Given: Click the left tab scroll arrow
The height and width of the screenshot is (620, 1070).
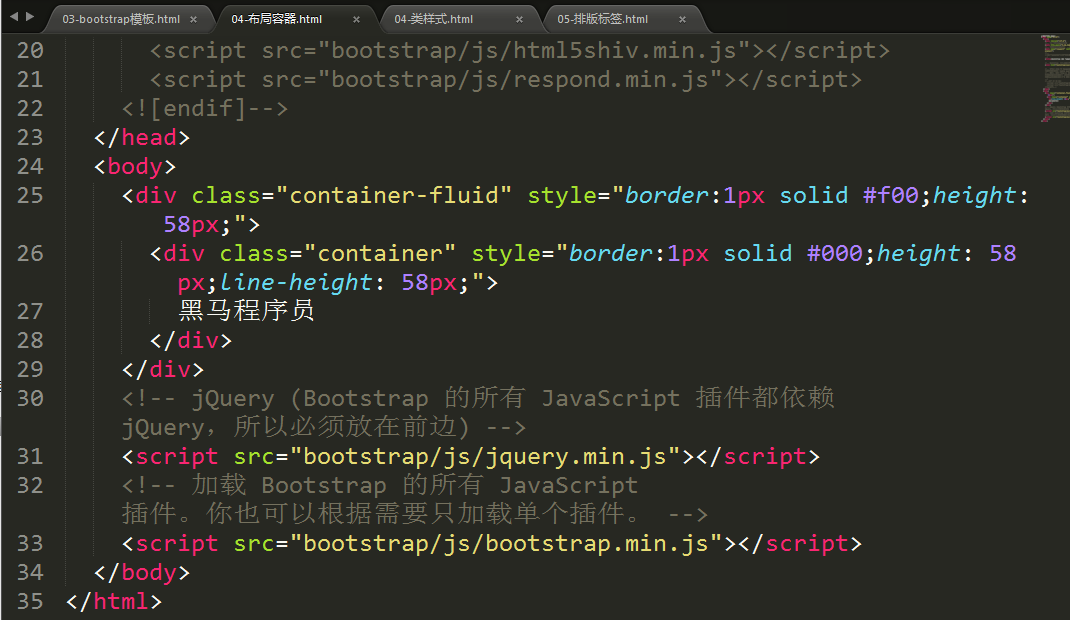Looking at the screenshot, I should click(x=14, y=16).
